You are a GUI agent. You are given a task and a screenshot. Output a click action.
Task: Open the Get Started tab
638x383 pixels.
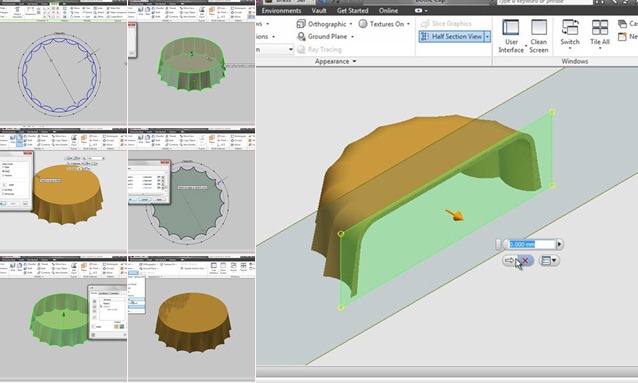click(352, 10)
